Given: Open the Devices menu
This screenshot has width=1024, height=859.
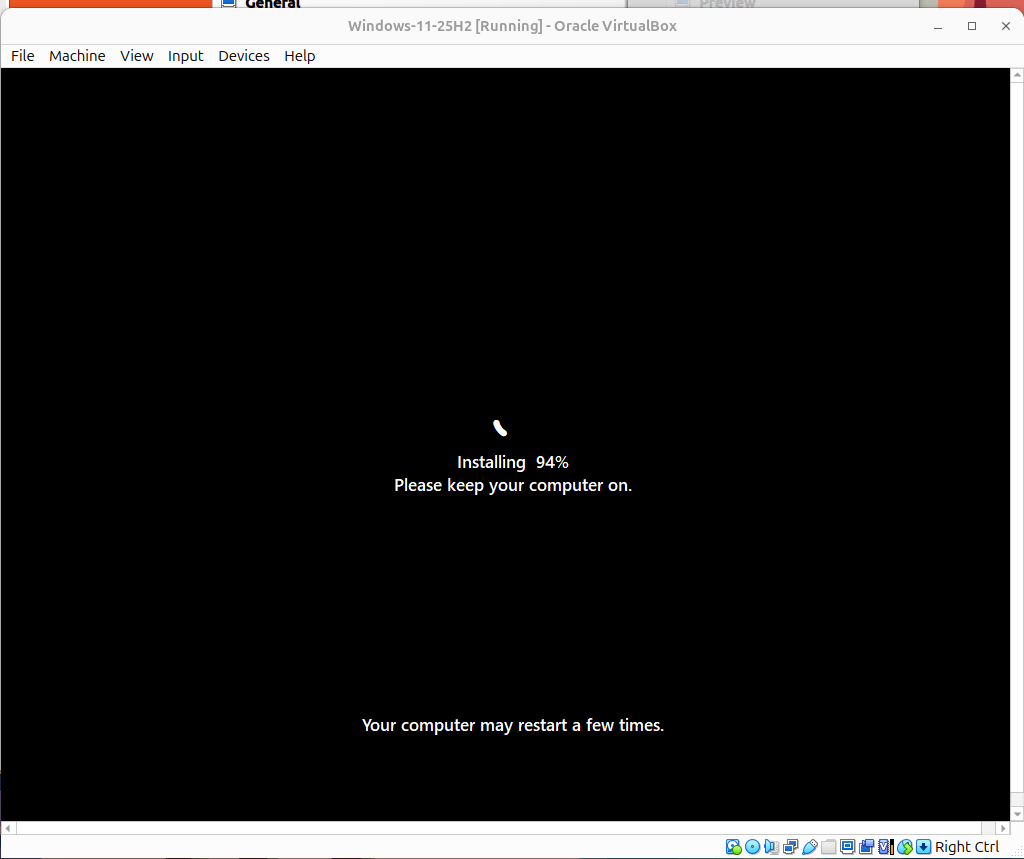Looking at the screenshot, I should point(244,56).
